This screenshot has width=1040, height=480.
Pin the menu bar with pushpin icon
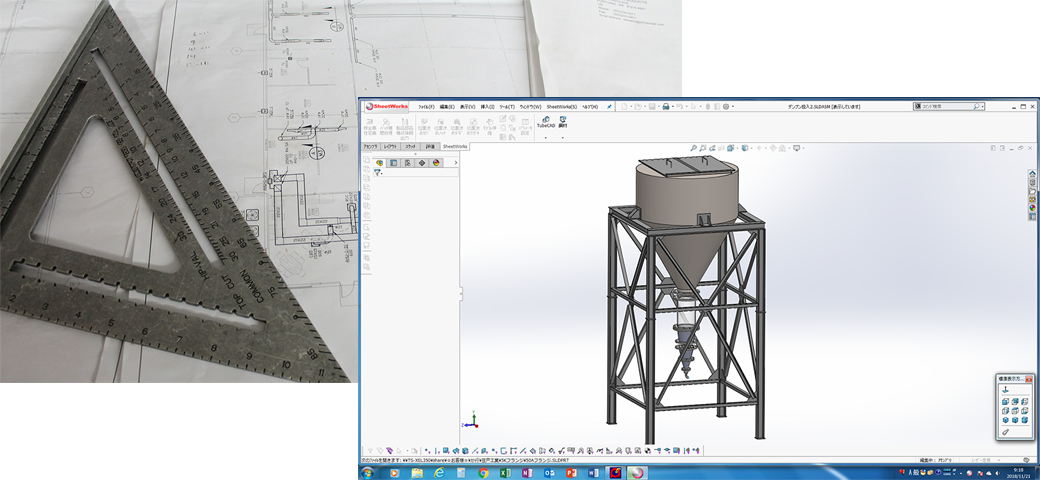[x=609, y=106]
